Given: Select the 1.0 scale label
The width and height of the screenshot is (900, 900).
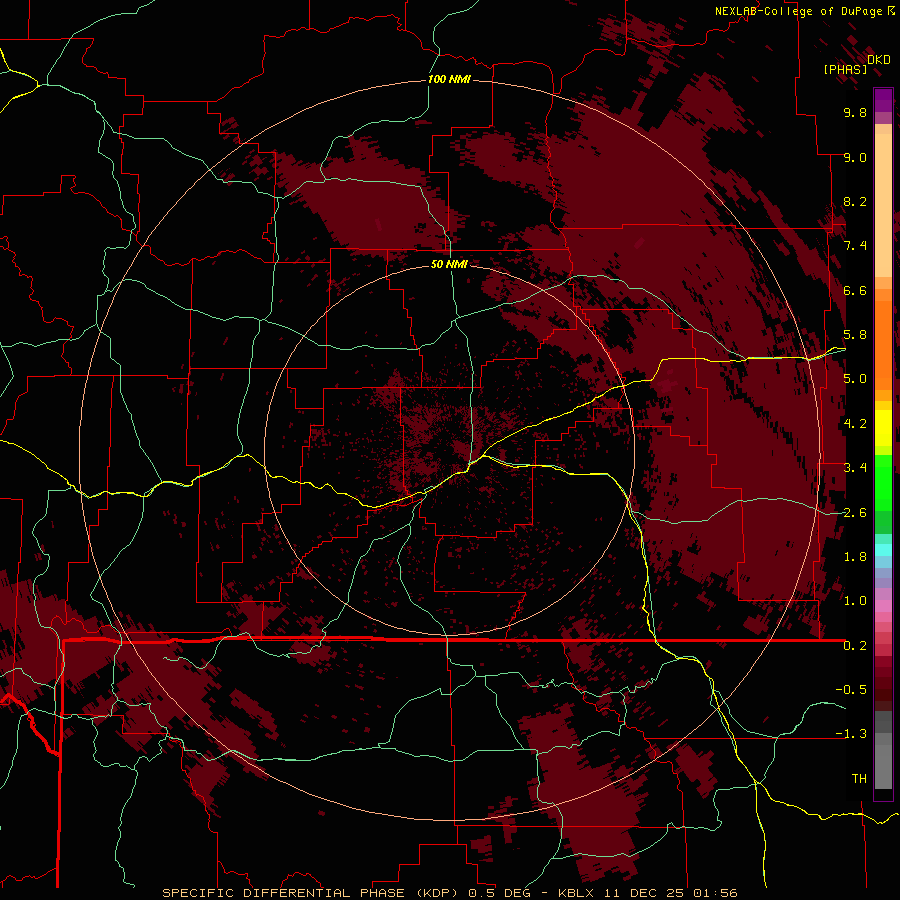Looking at the screenshot, I should pyautogui.click(x=855, y=601).
